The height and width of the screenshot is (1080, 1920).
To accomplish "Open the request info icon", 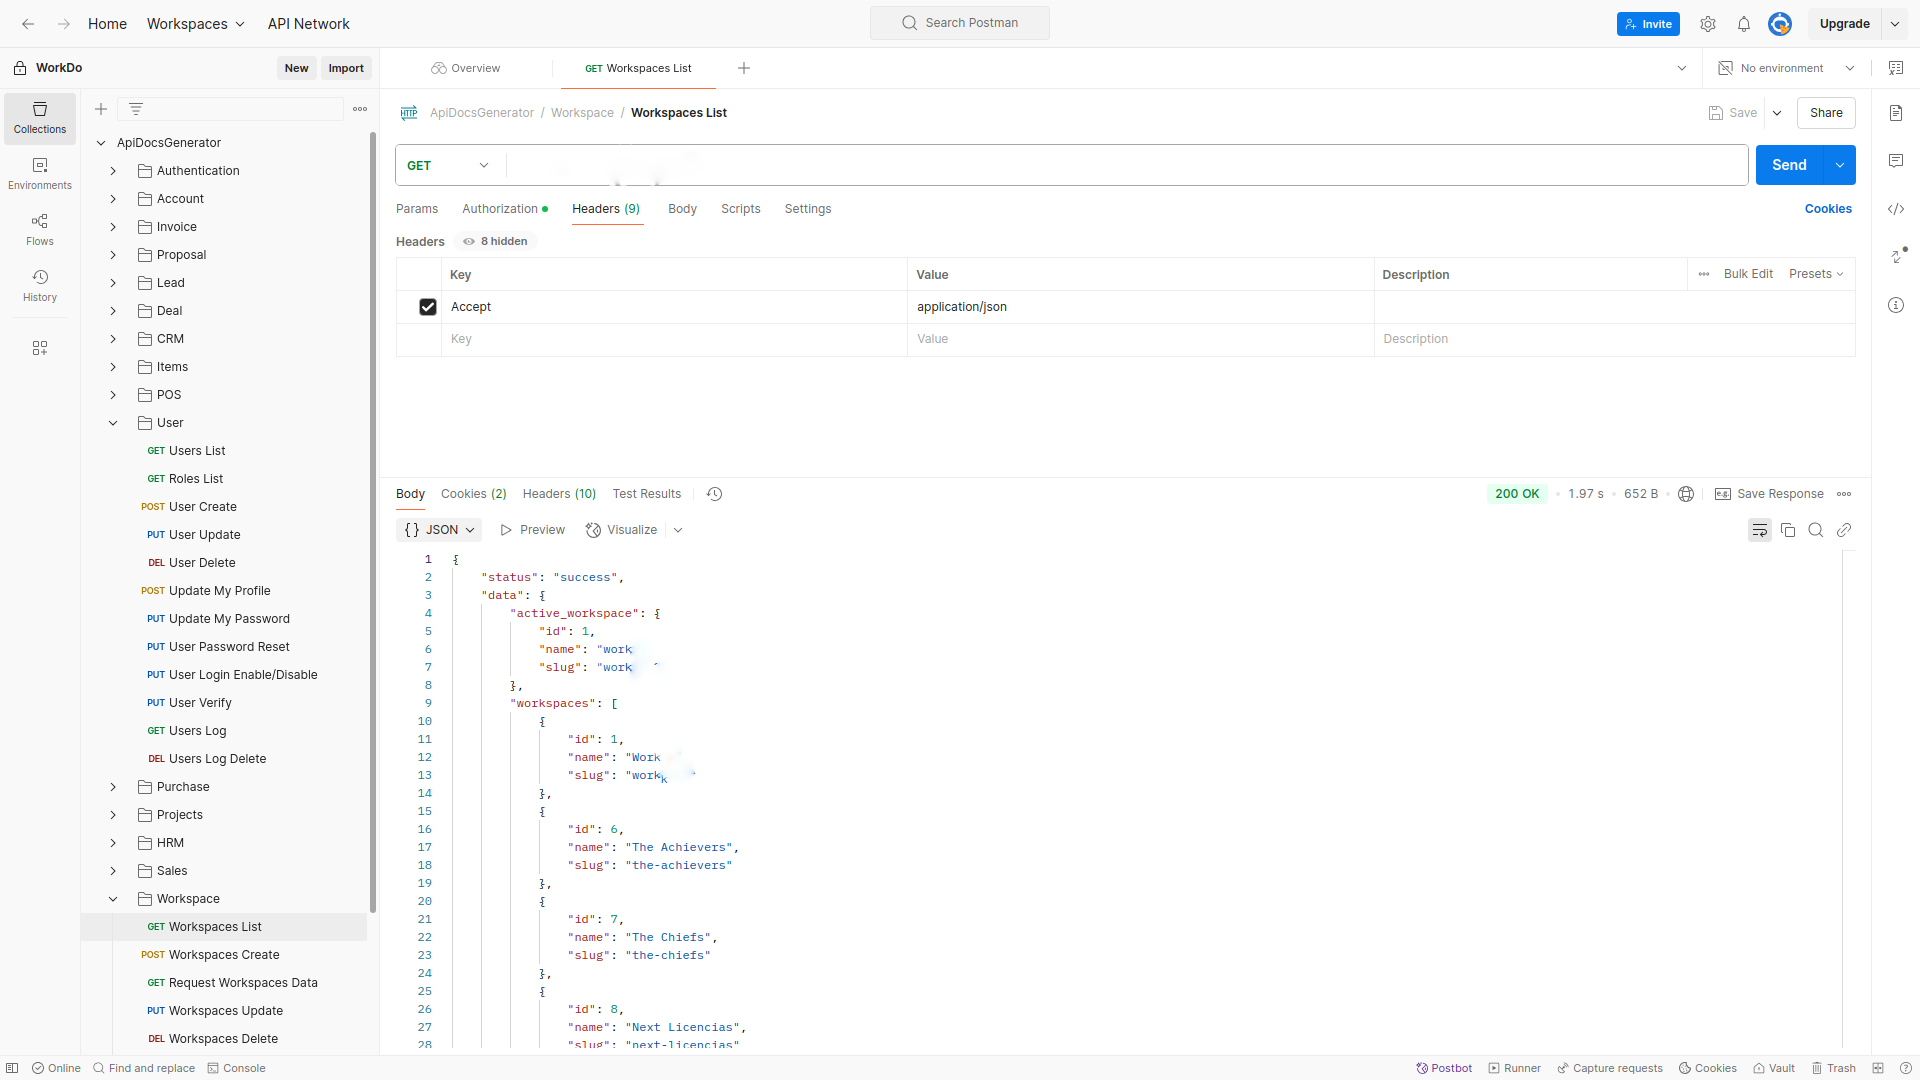I will (1896, 305).
